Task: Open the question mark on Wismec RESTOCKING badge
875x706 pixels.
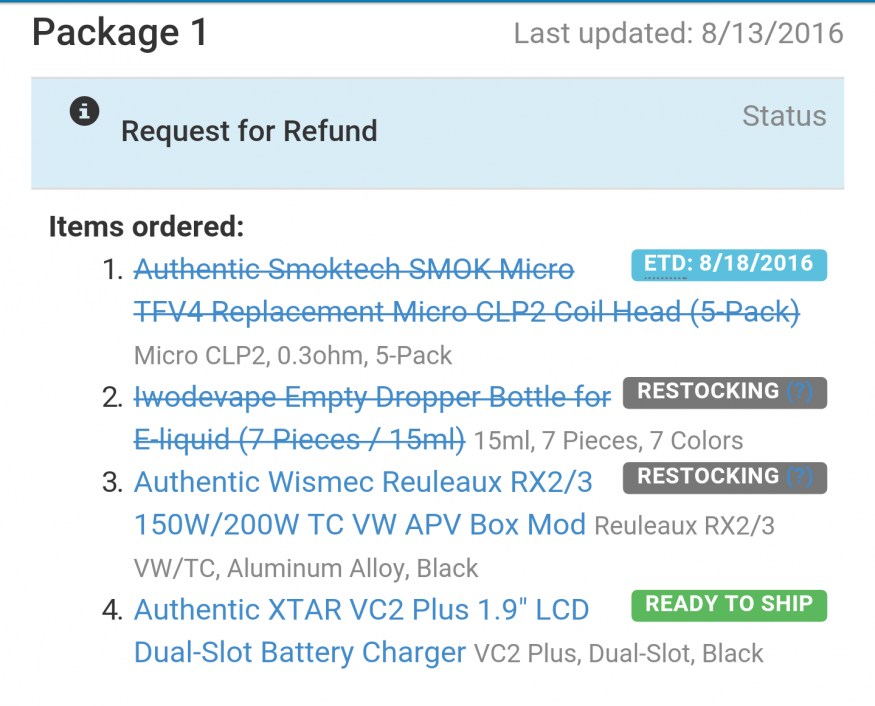Action: point(799,476)
